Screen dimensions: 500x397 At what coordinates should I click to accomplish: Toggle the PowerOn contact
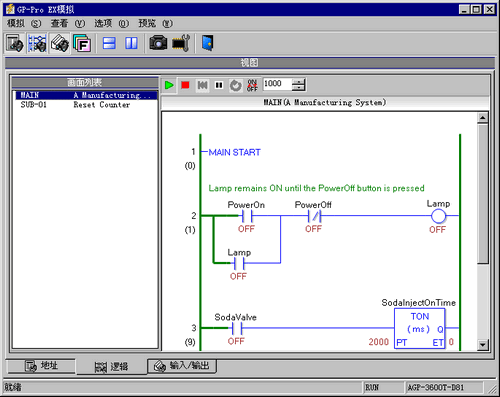tap(246, 216)
